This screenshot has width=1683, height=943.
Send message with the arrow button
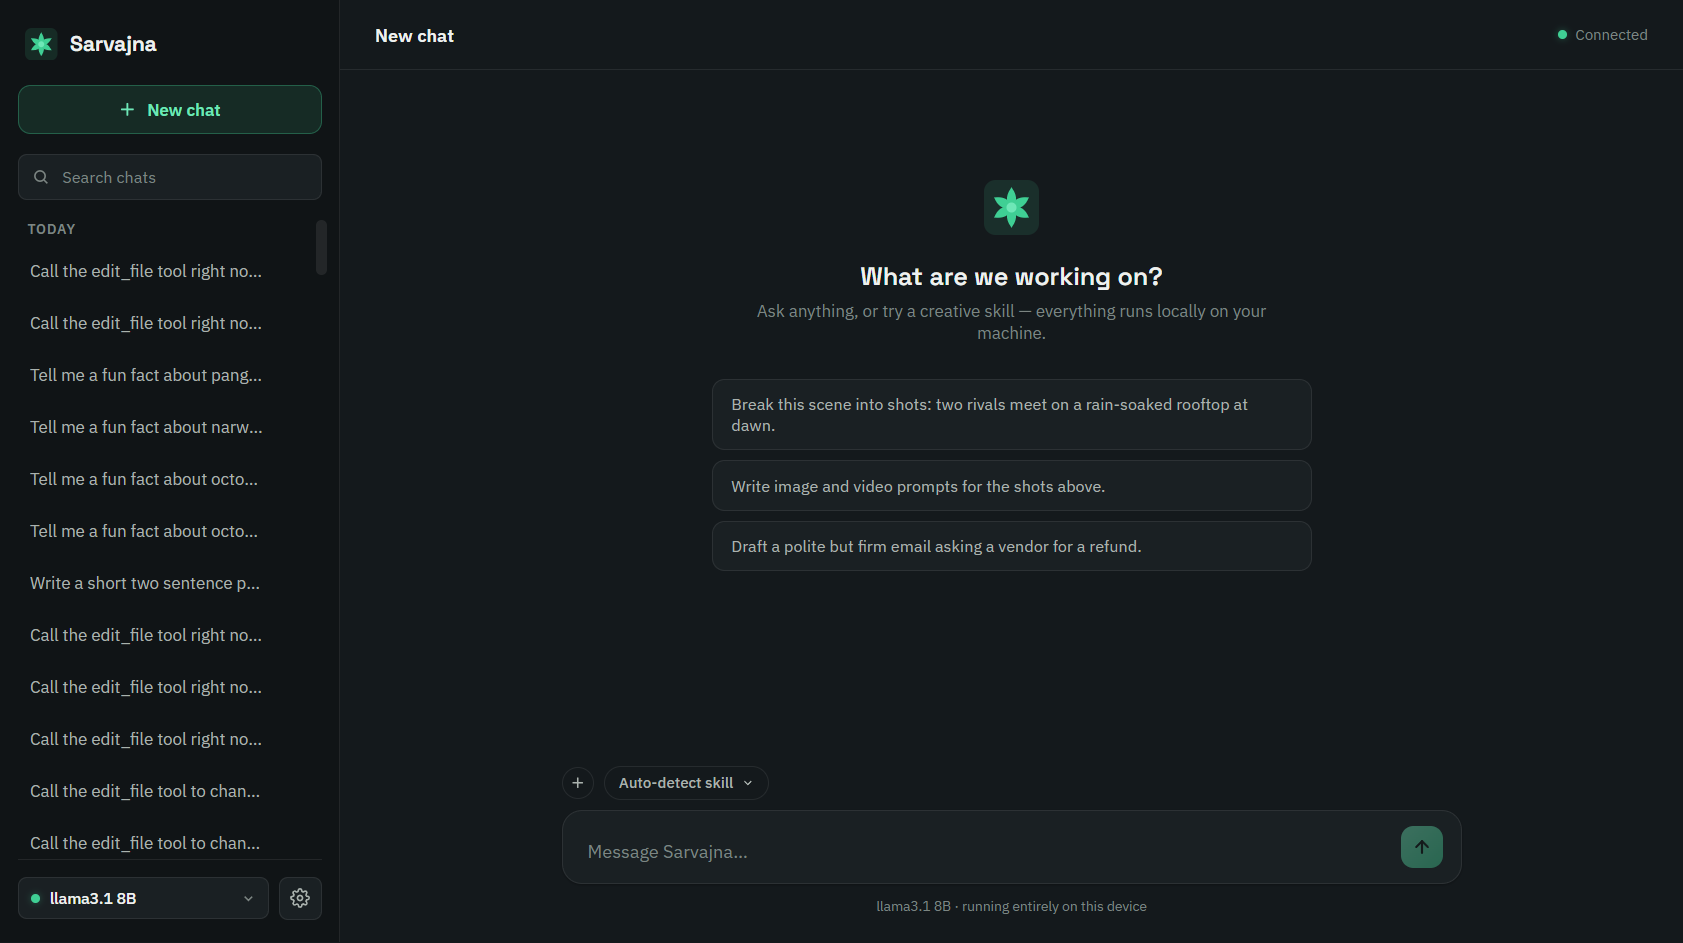(x=1421, y=847)
